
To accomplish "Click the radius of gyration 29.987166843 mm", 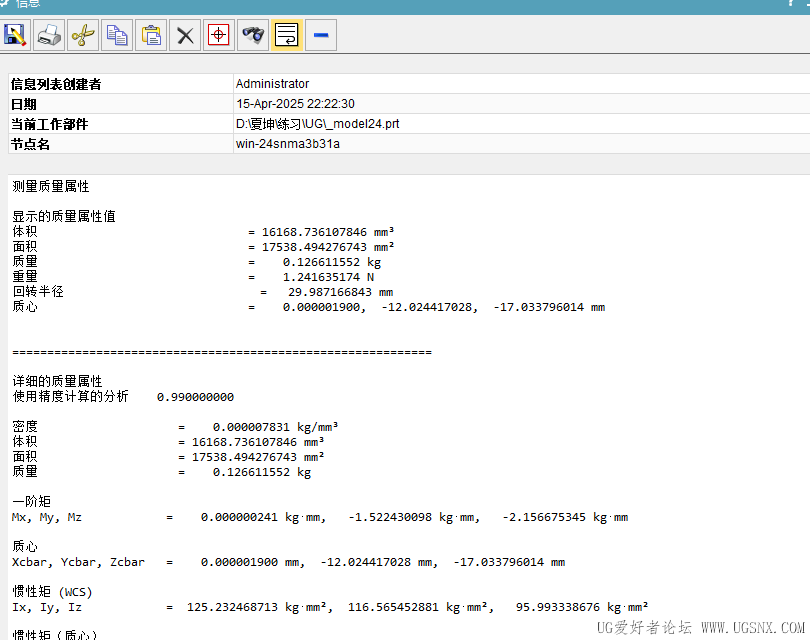I will (x=340, y=292).
